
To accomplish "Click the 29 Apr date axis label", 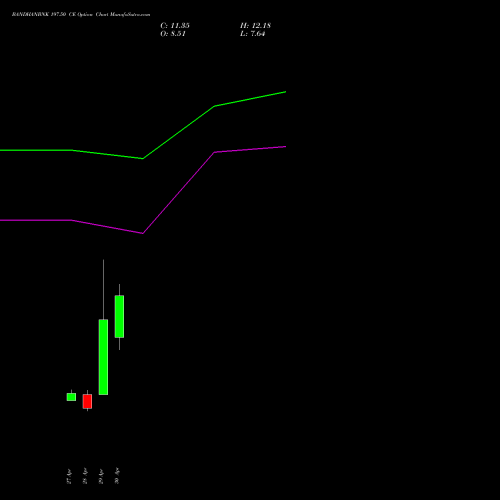I will point(101,476).
